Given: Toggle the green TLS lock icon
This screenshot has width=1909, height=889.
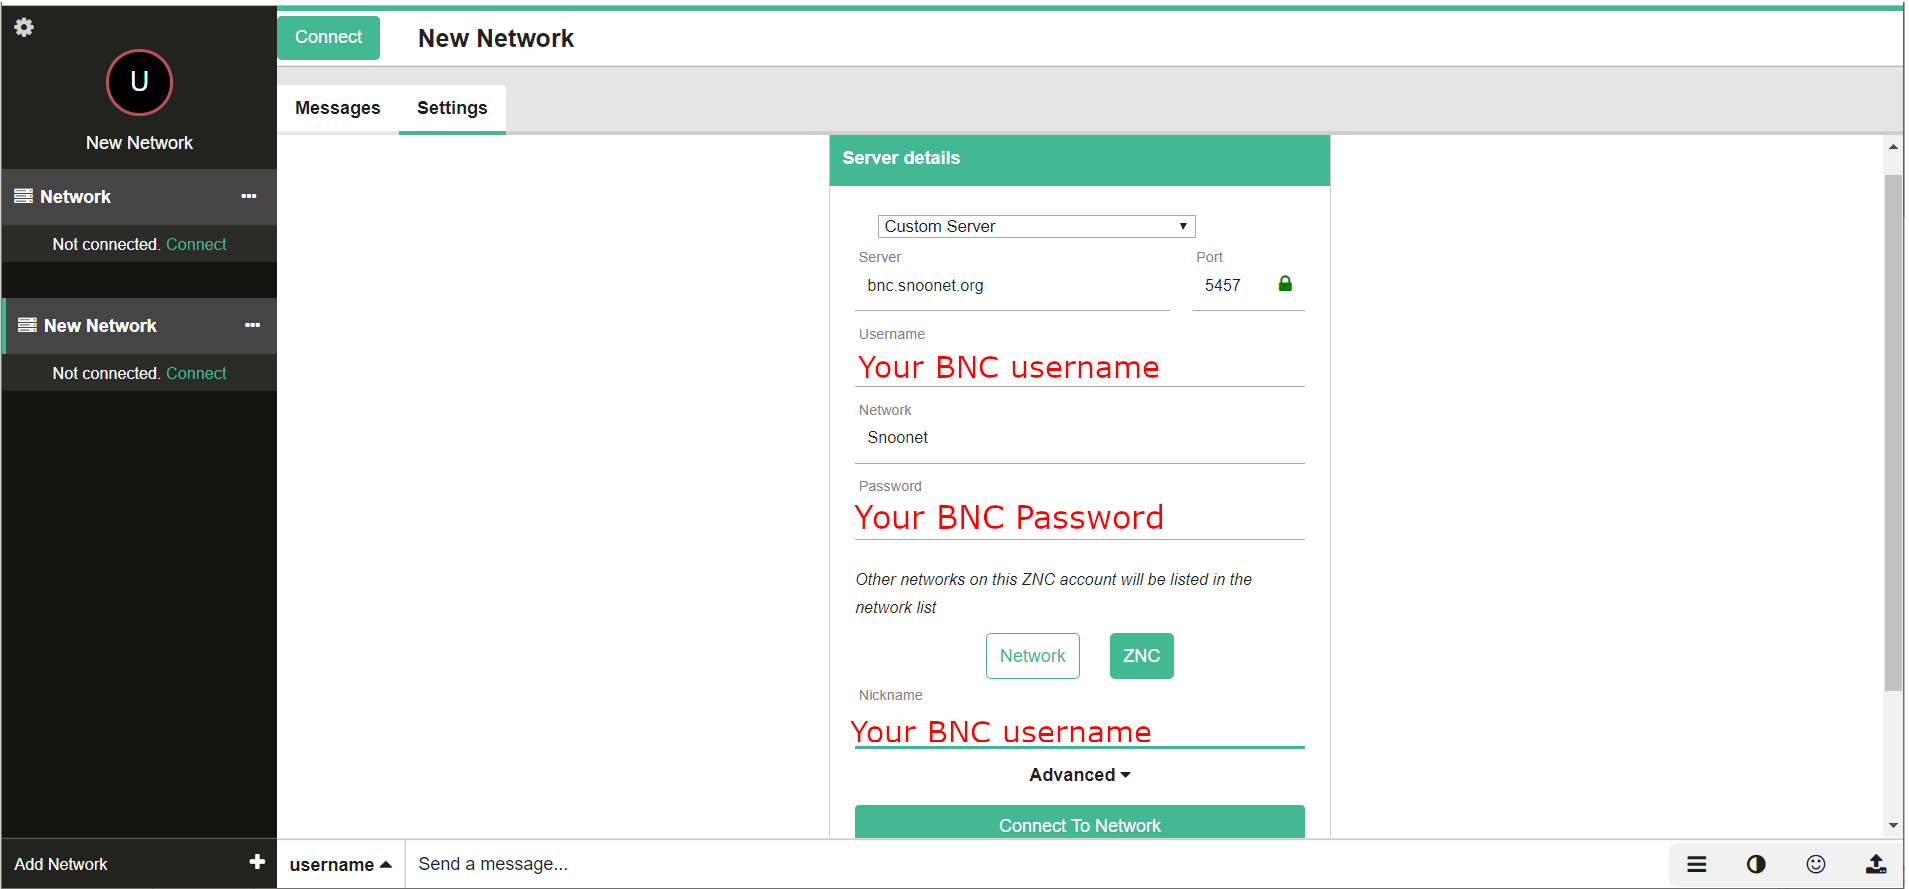Looking at the screenshot, I should pos(1285,284).
